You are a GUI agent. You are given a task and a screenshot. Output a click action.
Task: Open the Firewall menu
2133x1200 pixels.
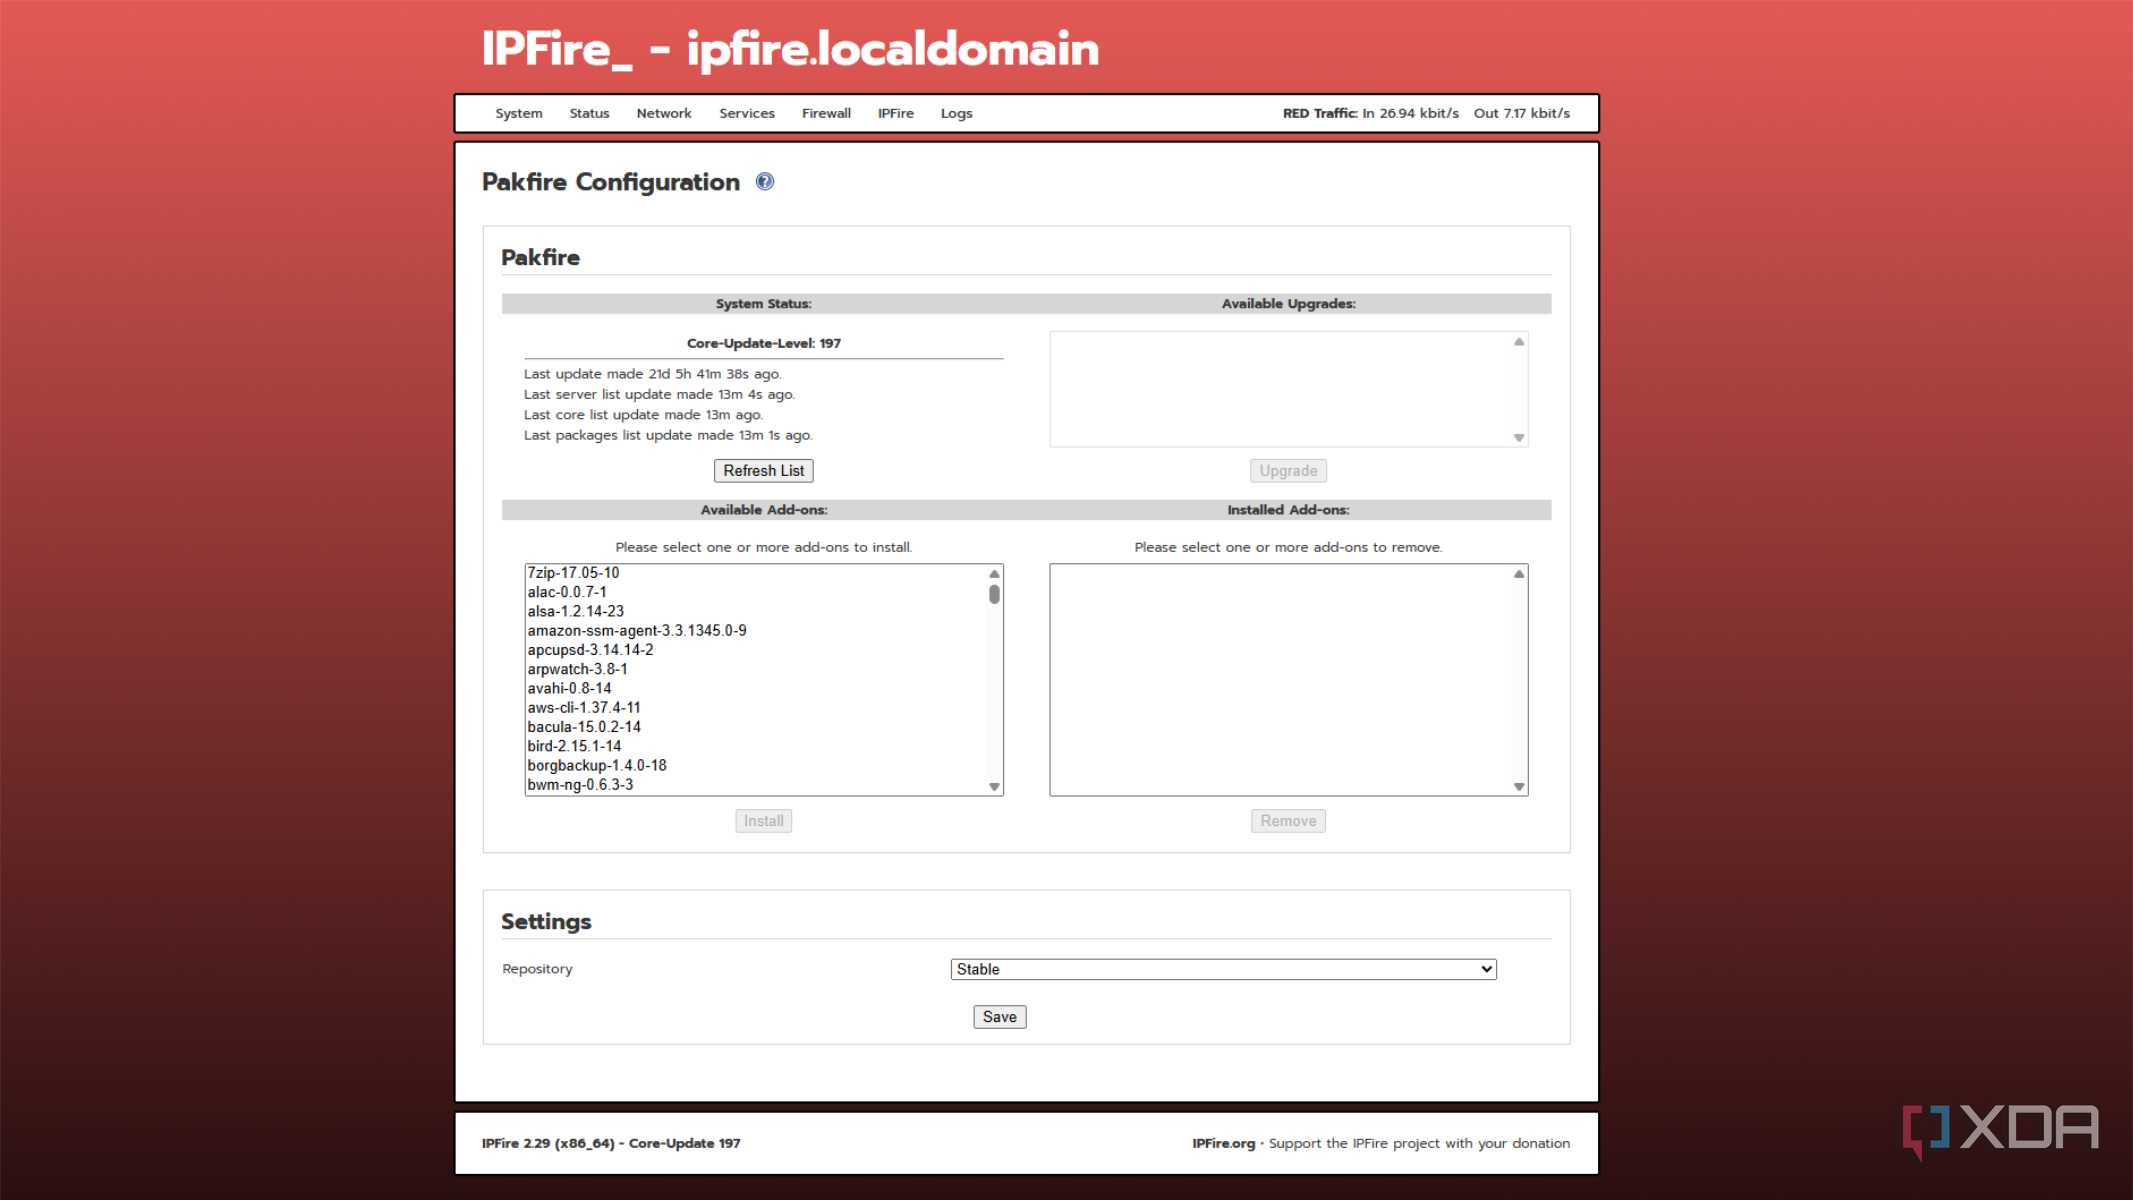click(x=826, y=113)
